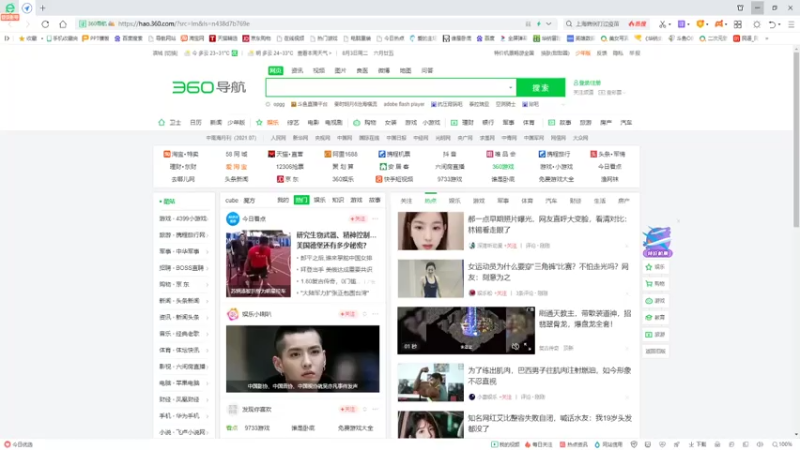Open the 爱淘宝 orange link

pyautogui.click(x=236, y=167)
